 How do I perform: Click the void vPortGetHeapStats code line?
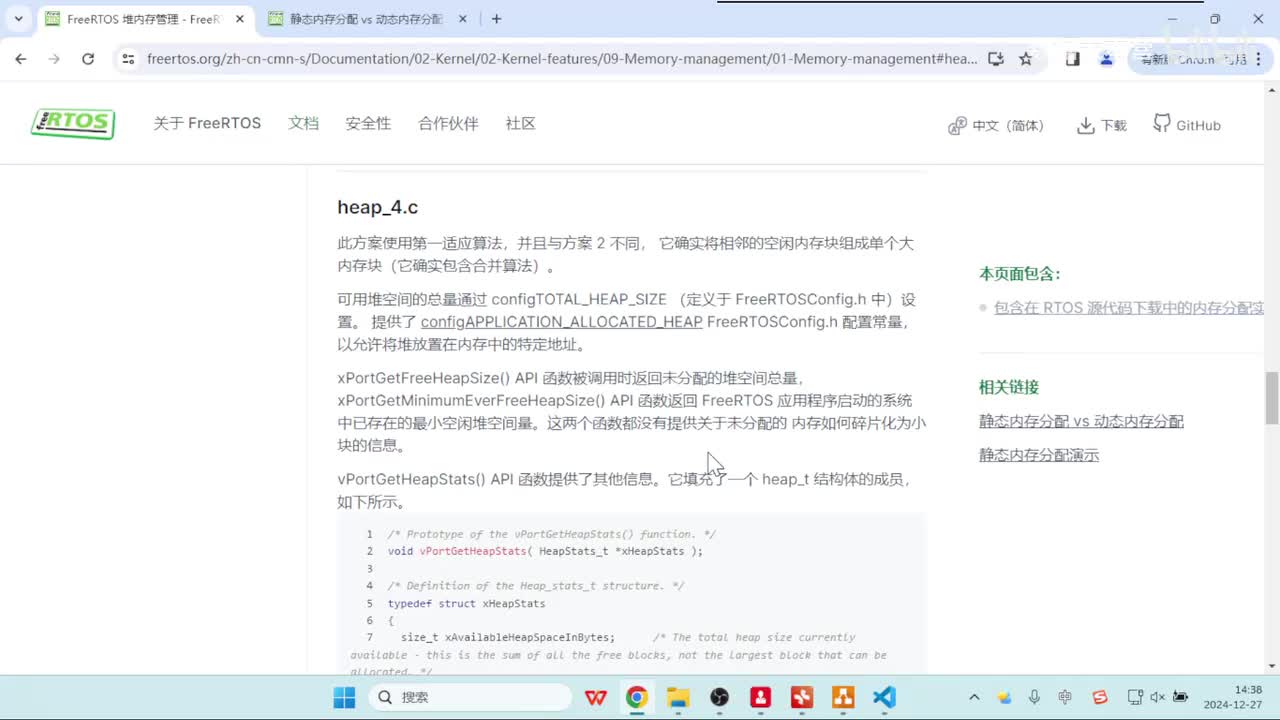[545, 551]
